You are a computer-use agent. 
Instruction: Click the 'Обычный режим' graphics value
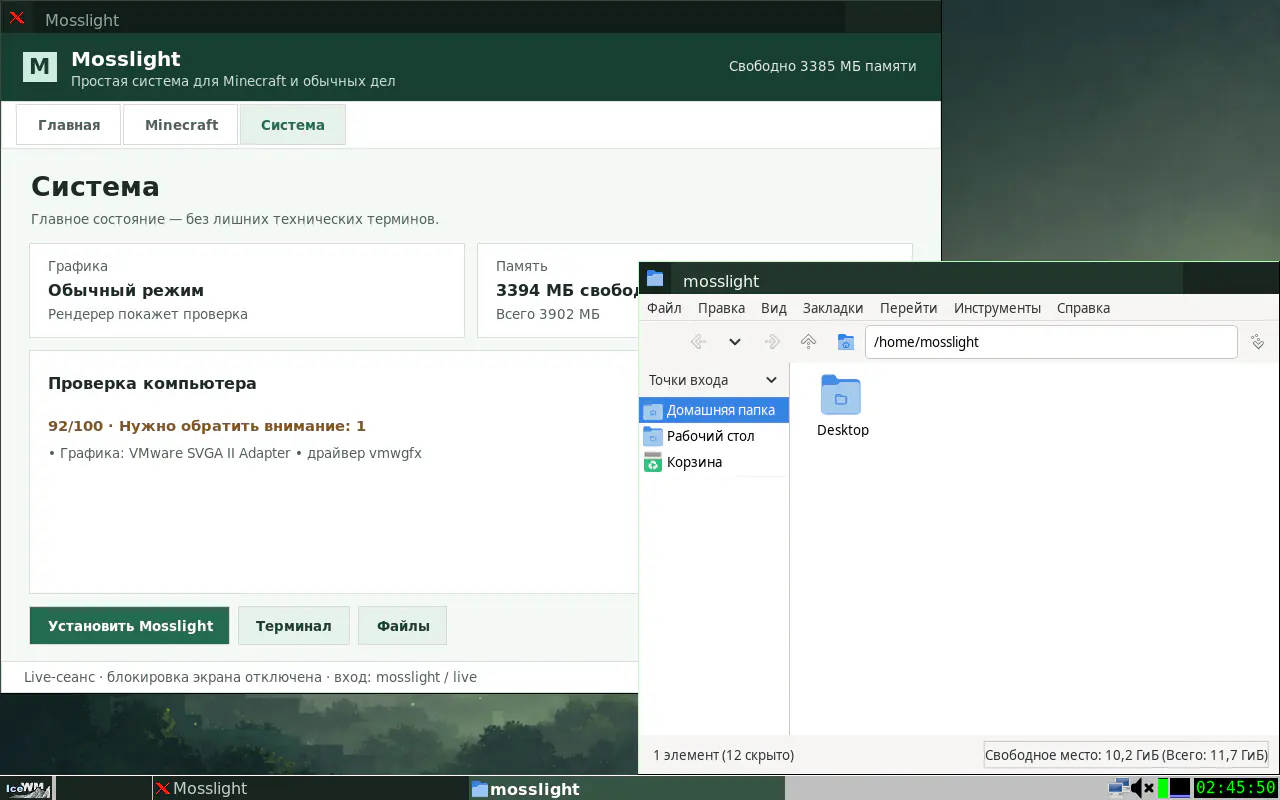click(x=126, y=290)
